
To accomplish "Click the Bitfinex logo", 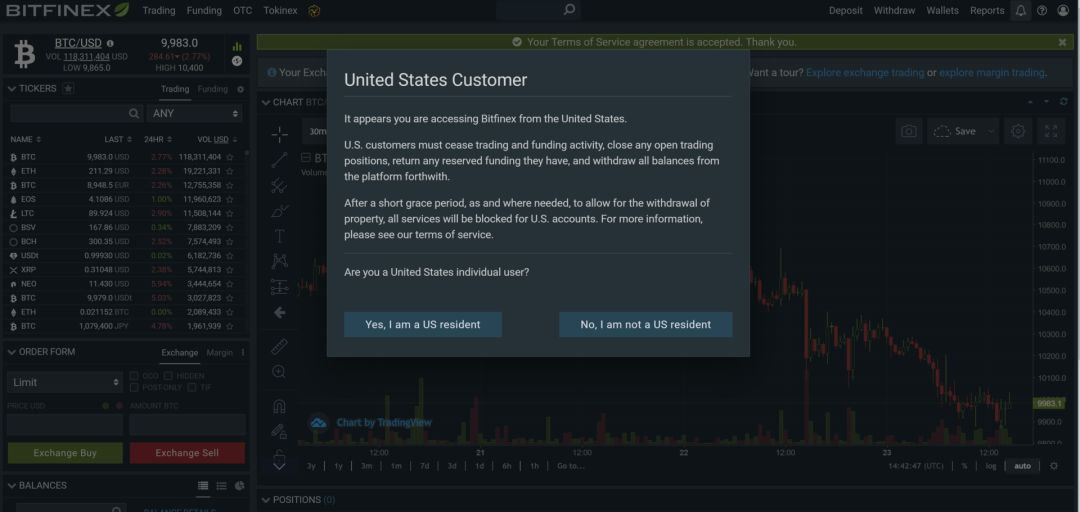I will pos(68,10).
